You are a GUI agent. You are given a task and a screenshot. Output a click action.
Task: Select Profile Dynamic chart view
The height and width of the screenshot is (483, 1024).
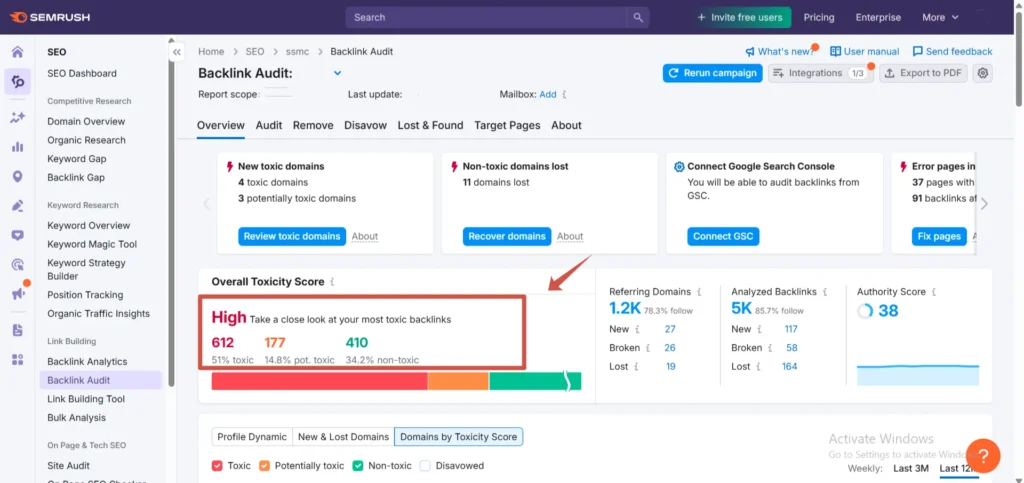tap(251, 437)
